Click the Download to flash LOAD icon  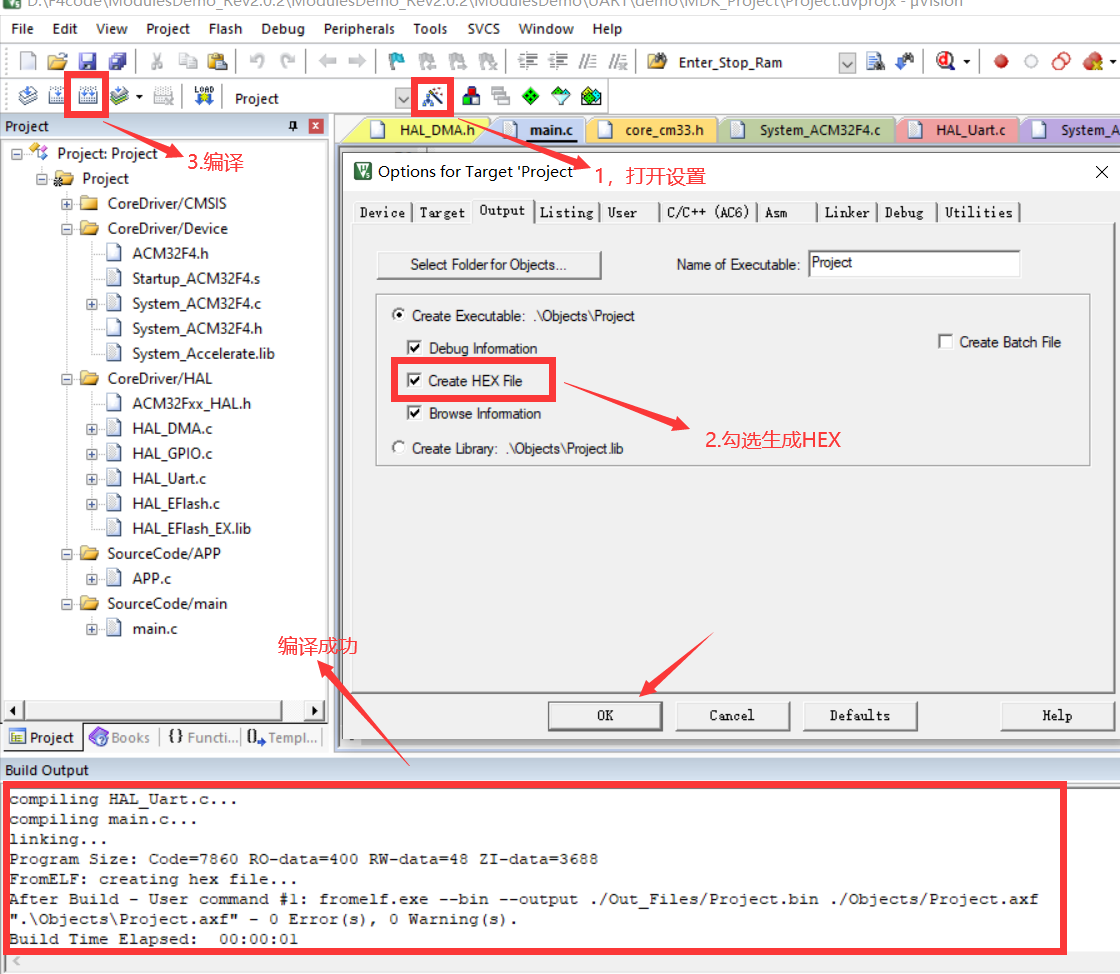pos(204,97)
